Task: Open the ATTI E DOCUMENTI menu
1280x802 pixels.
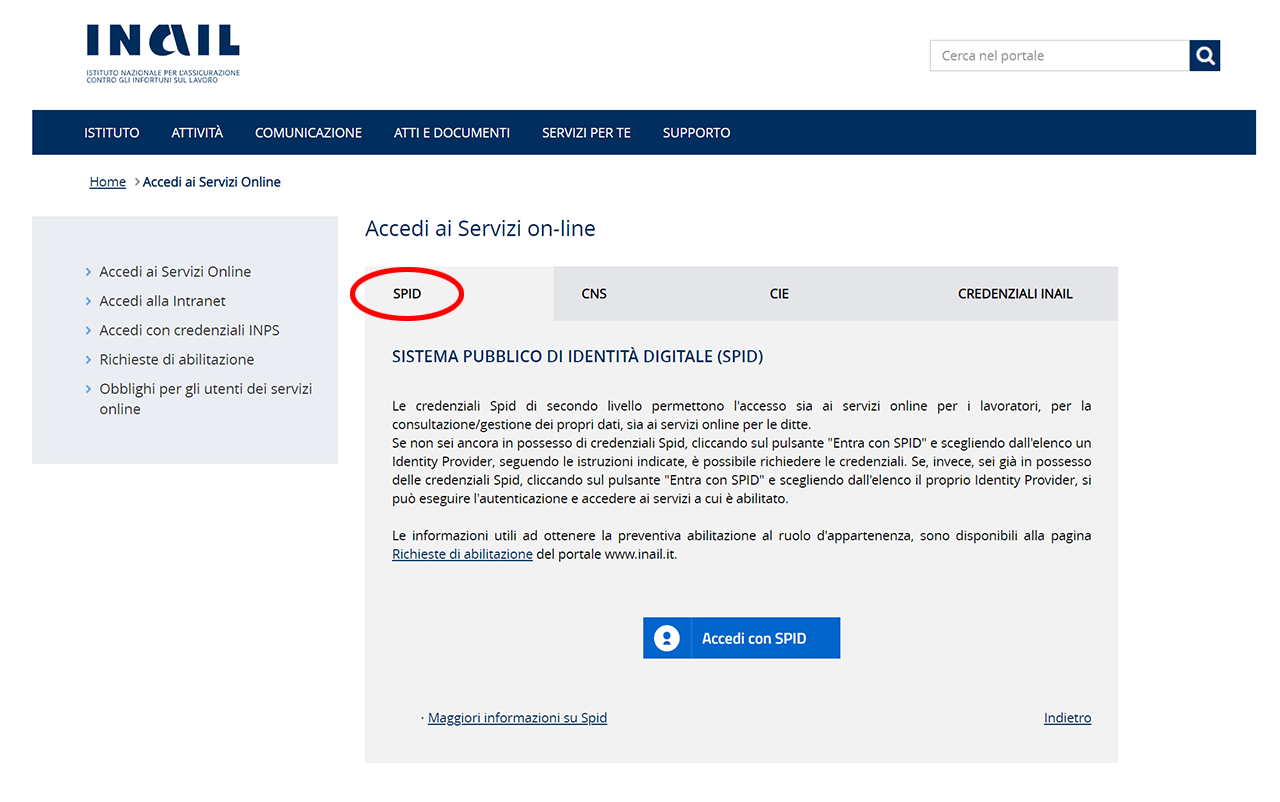Action: coord(452,133)
